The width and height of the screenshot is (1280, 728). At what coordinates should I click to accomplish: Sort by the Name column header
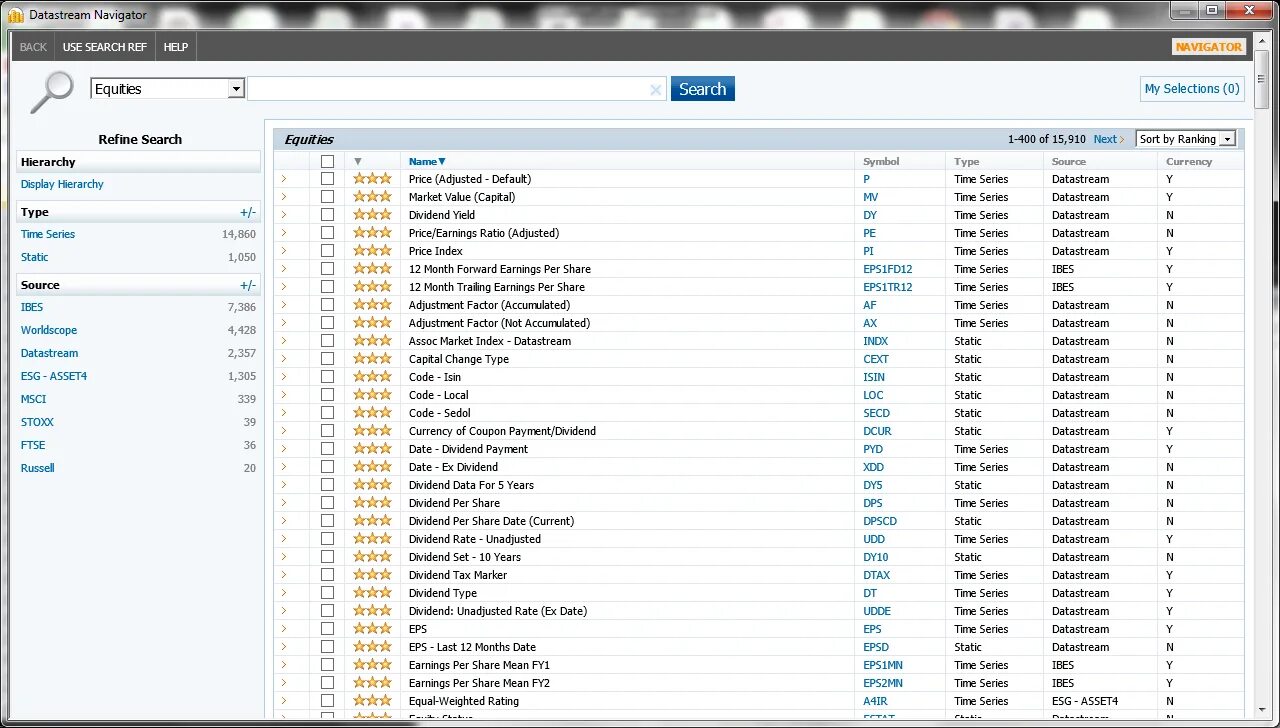coord(427,161)
